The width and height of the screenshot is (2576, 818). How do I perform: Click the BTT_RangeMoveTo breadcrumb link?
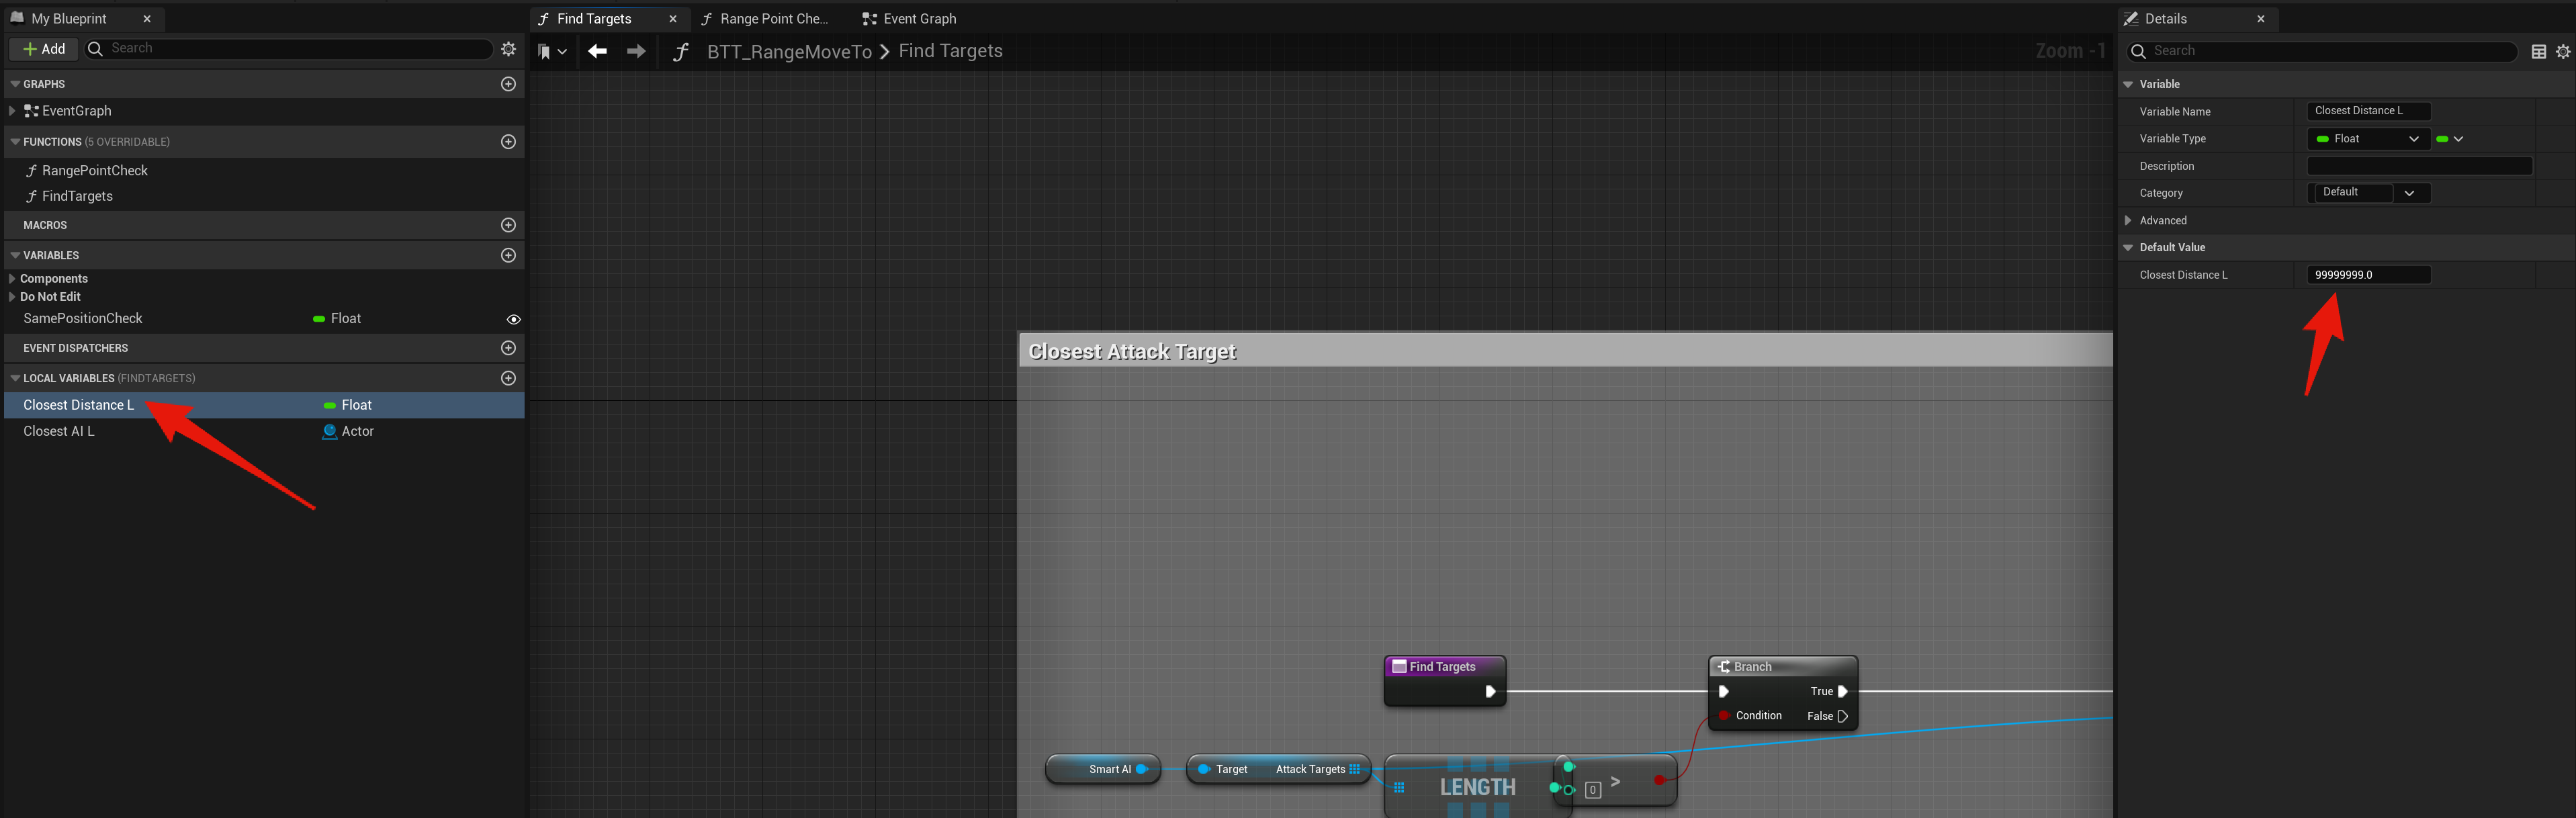tap(788, 52)
